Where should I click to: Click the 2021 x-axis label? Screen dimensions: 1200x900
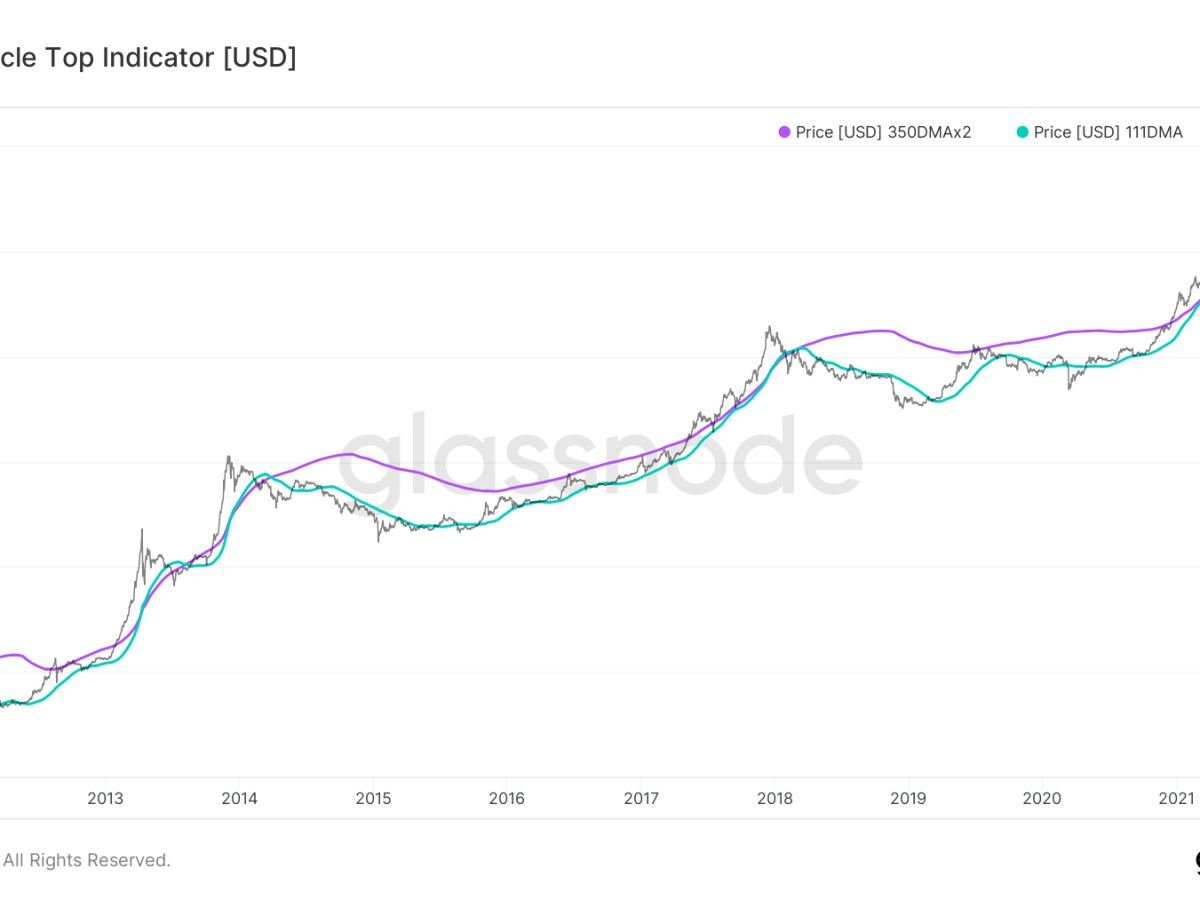(1176, 798)
